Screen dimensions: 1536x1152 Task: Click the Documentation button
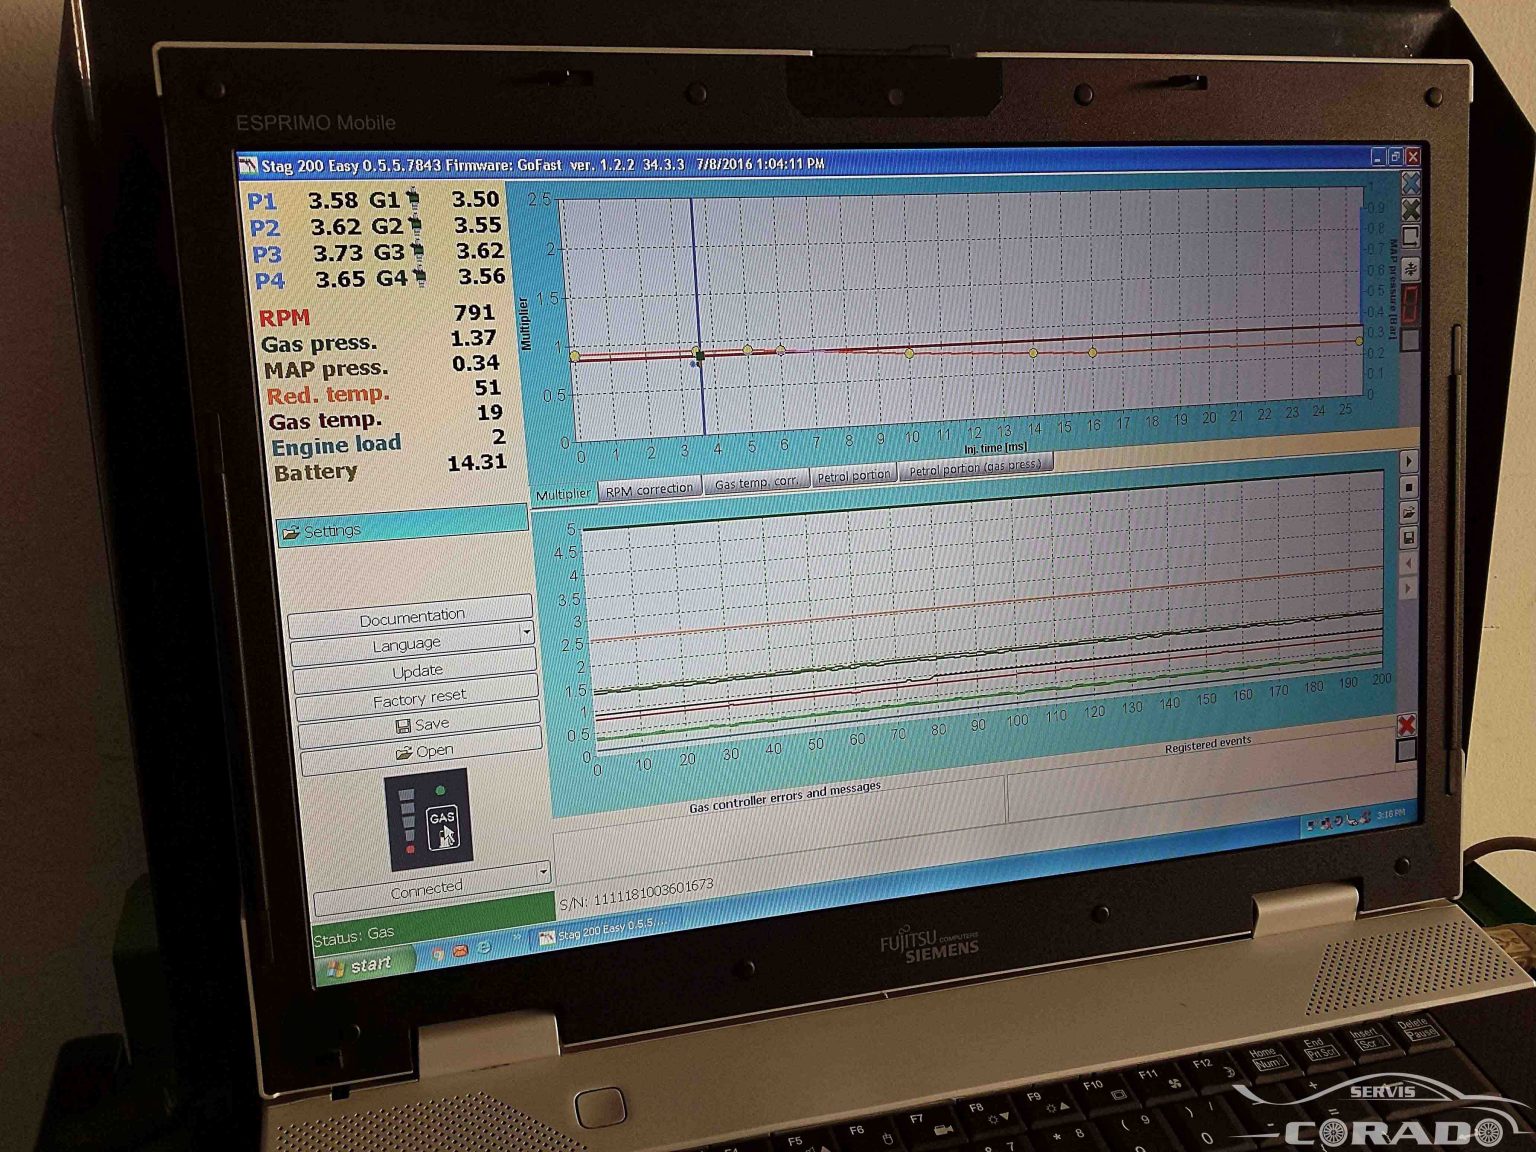(x=411, y=617)
